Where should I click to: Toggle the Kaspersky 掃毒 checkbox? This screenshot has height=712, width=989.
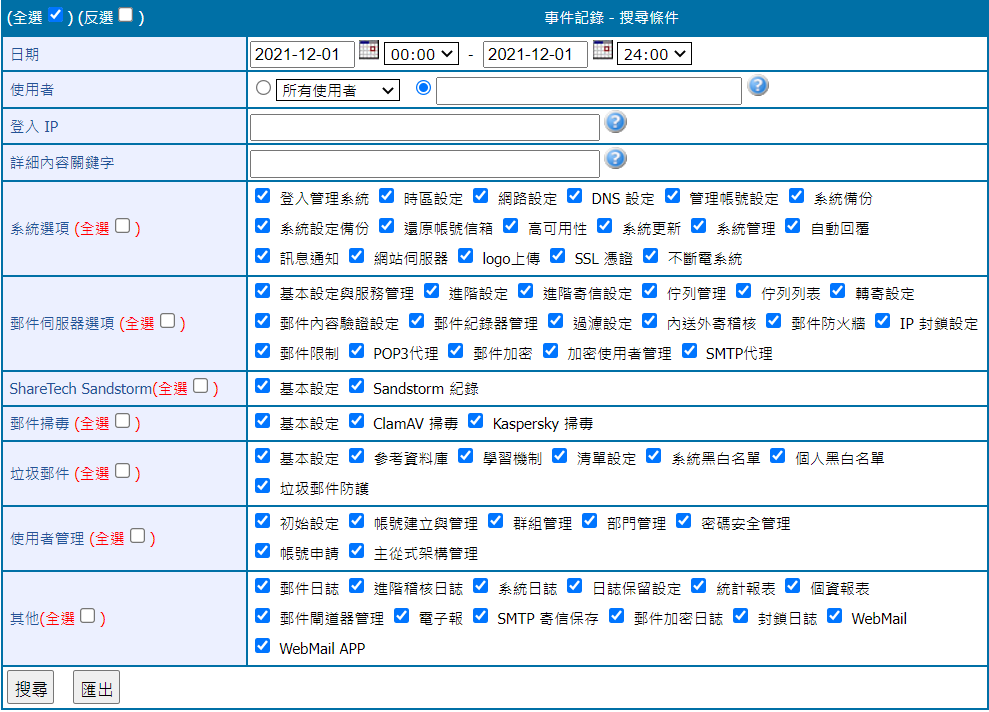coord(475,421)
